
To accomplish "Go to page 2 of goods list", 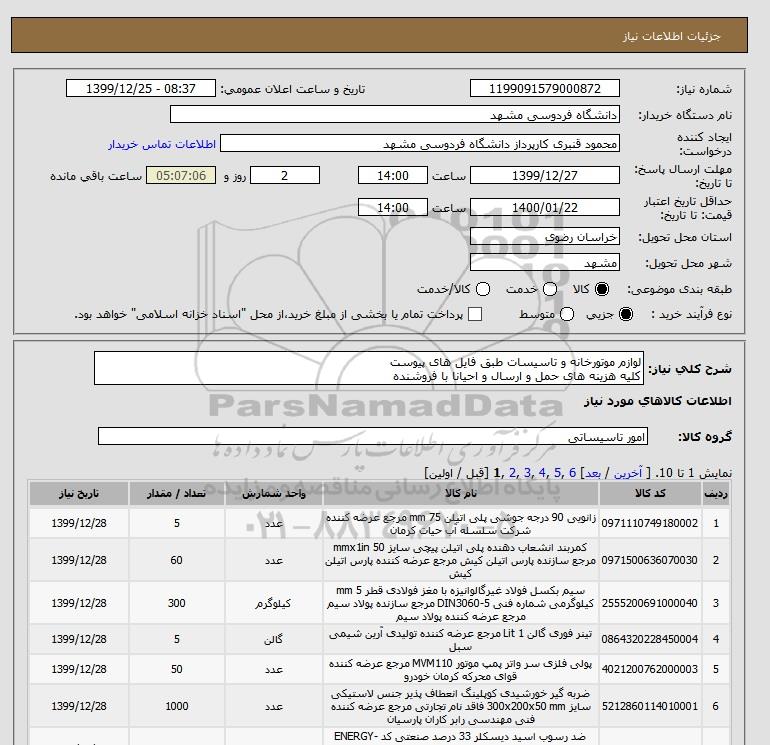I will click(513, 473).
